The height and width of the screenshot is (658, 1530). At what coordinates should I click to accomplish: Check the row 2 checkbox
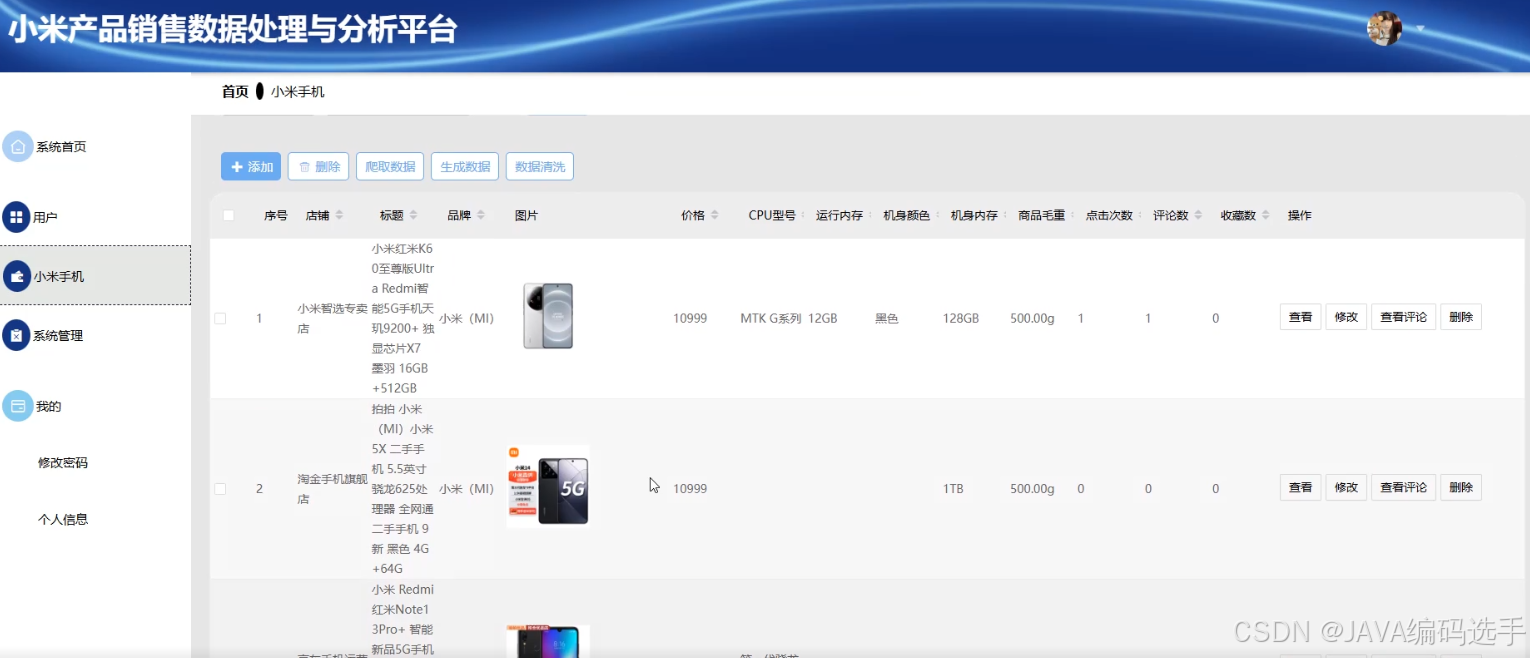(x=220, y=489)
